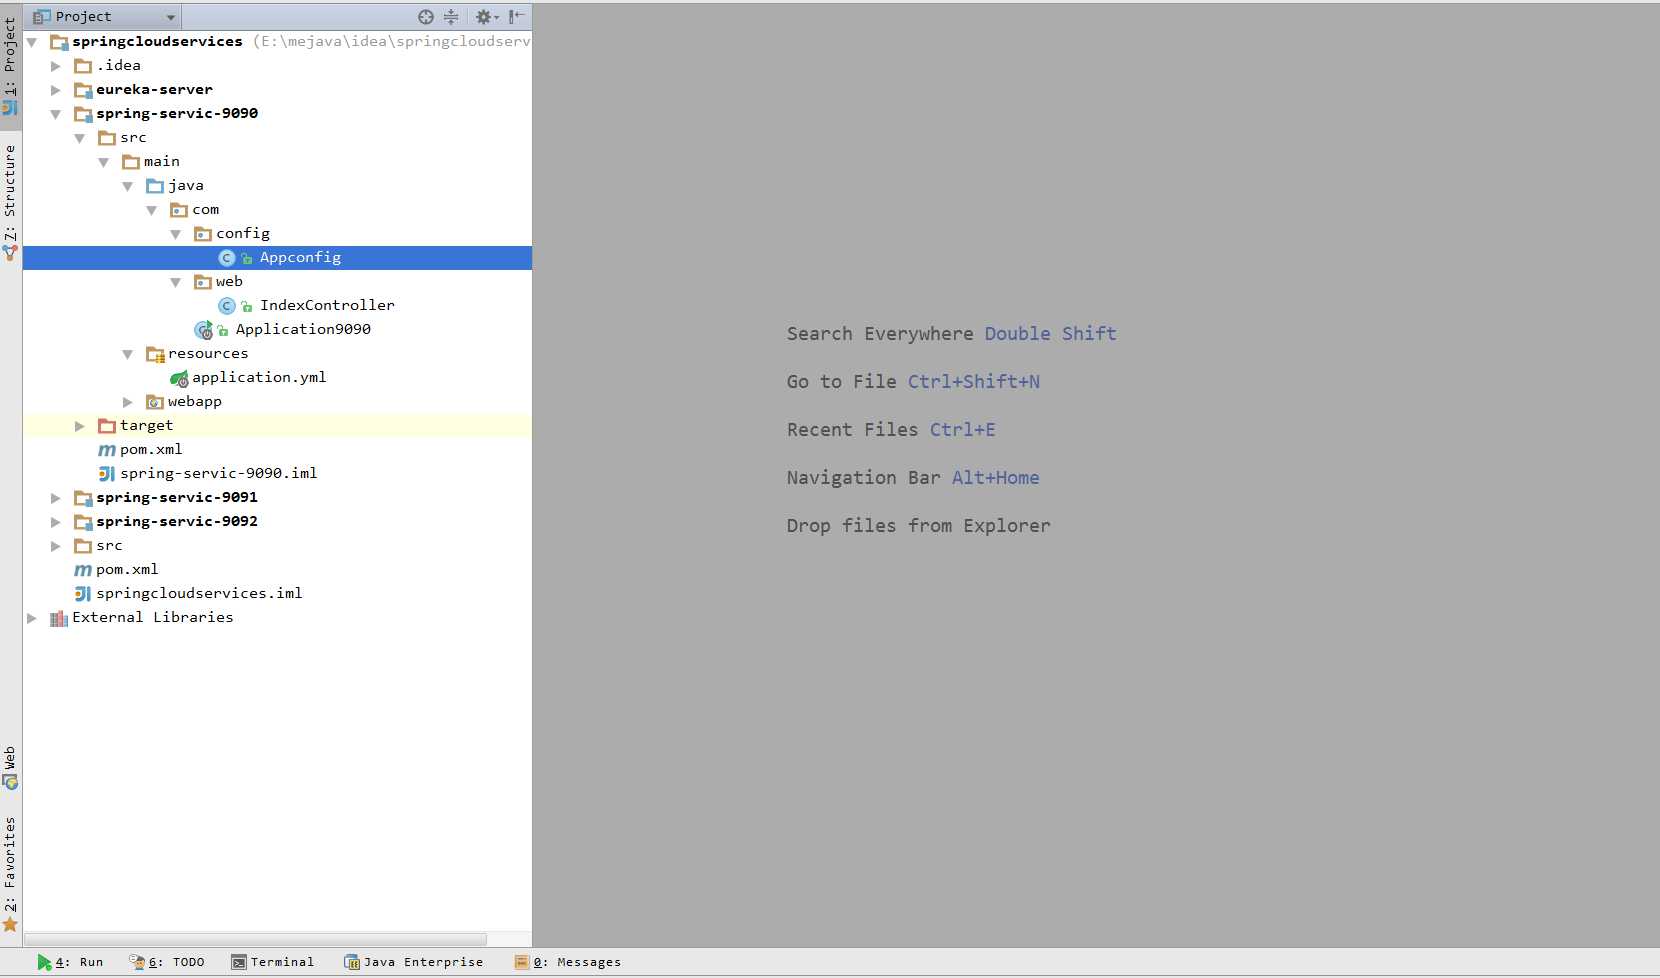The image size is (1660, 978).
Task: Click the External Libraries icon
Action: (59, 618)
